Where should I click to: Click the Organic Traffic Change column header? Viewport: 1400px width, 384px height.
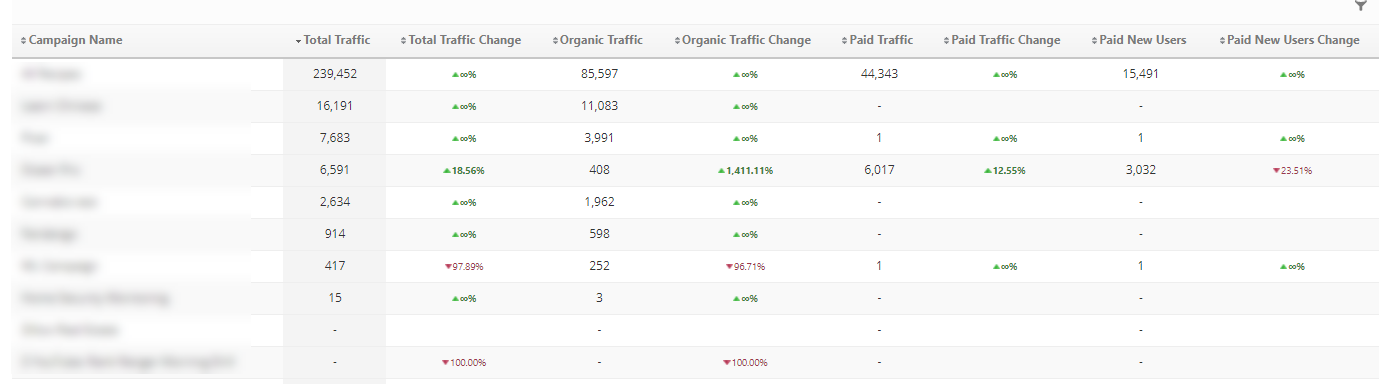pos(742,40)
